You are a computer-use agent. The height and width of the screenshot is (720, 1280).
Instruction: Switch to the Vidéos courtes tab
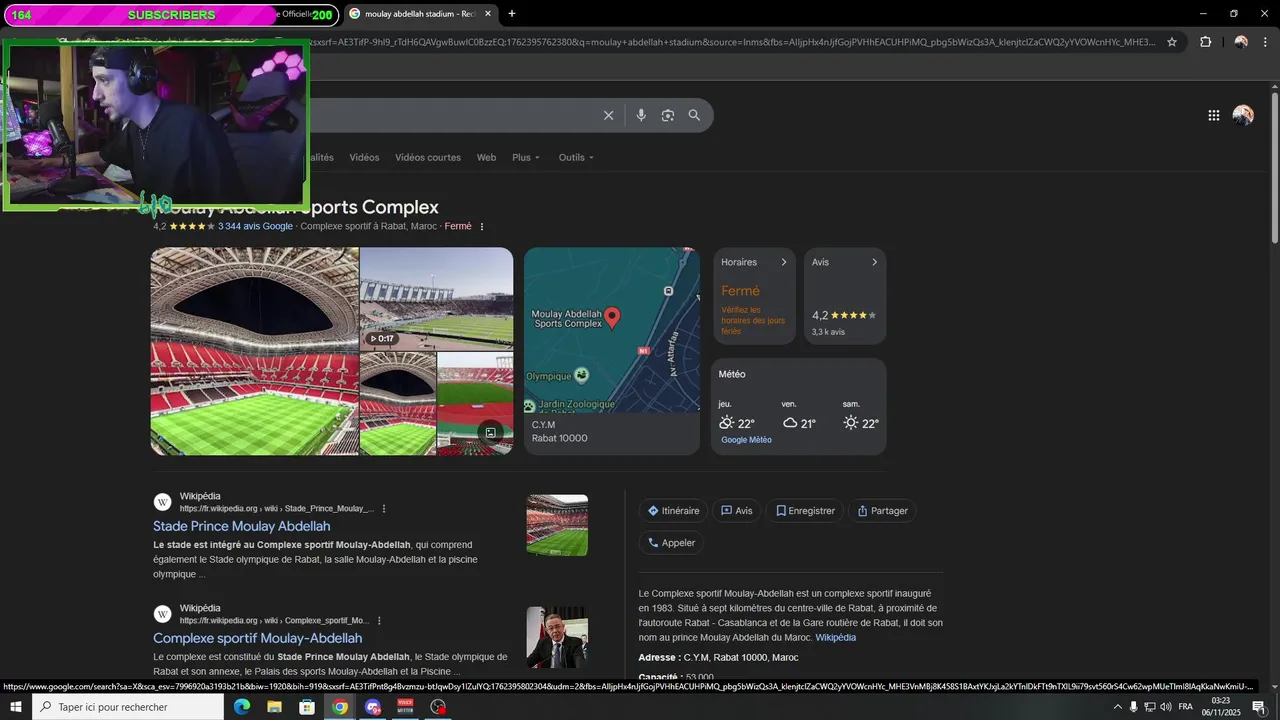click(428, 157)
